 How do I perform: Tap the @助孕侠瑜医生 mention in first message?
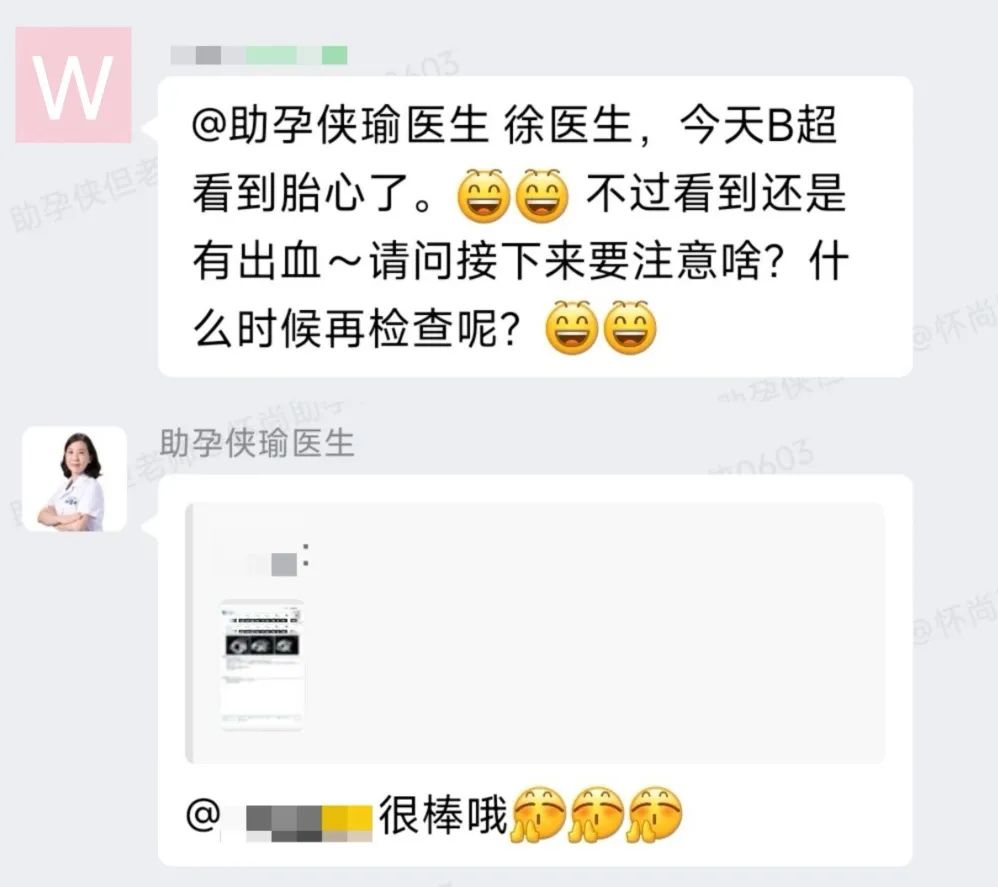340,124
